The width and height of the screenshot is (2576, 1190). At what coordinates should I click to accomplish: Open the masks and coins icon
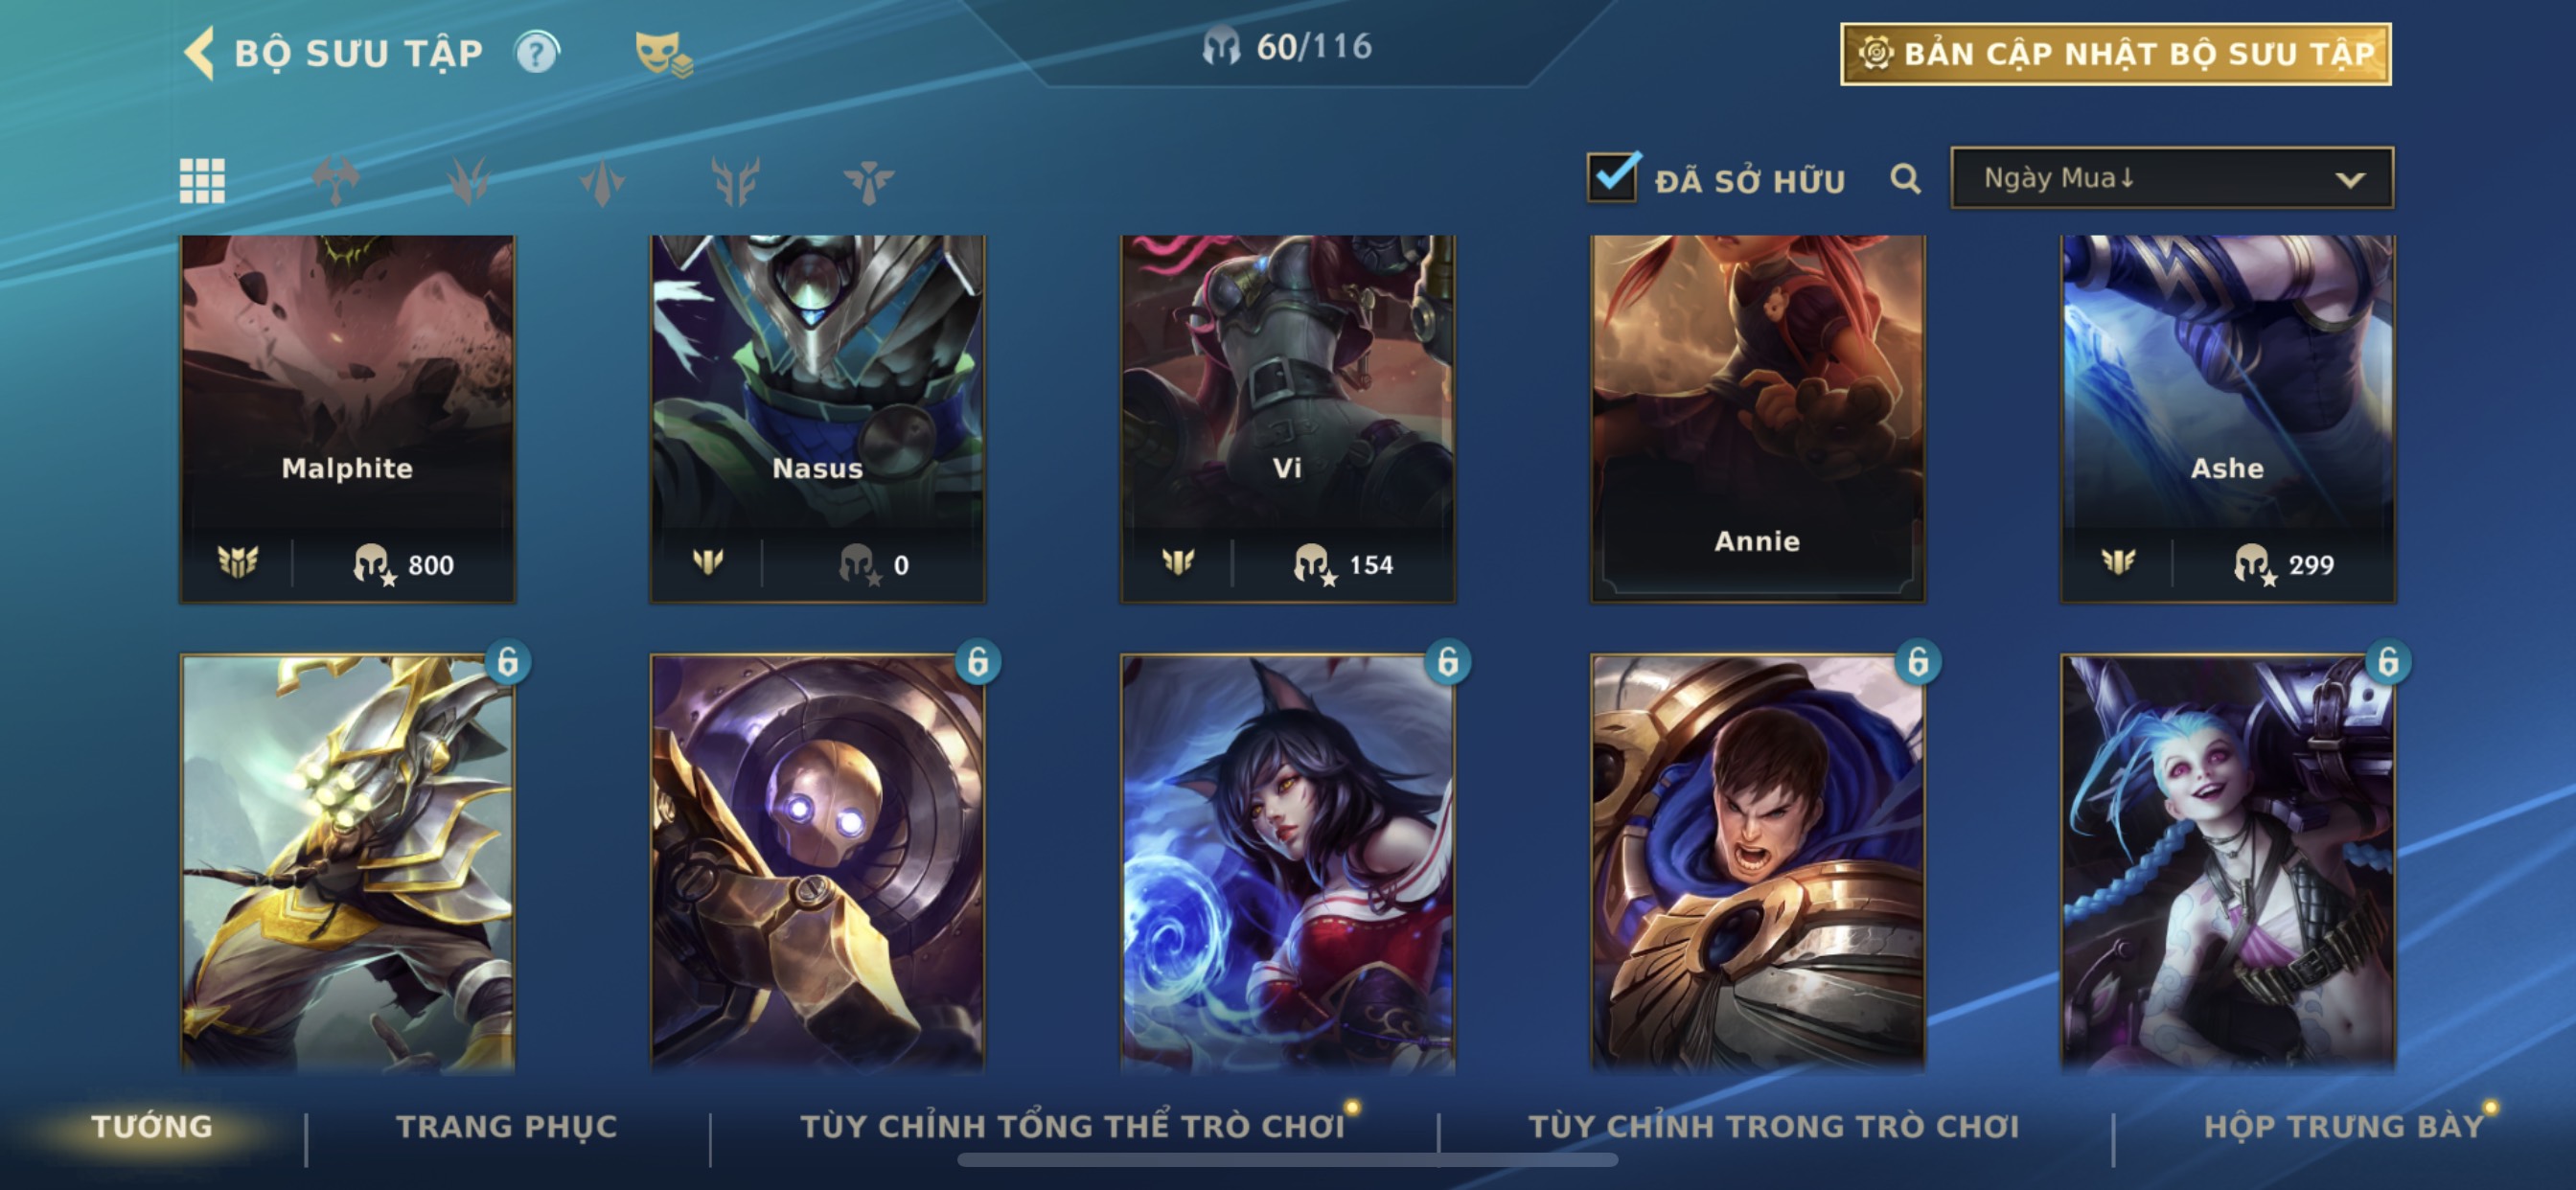[x=663, y=54]
